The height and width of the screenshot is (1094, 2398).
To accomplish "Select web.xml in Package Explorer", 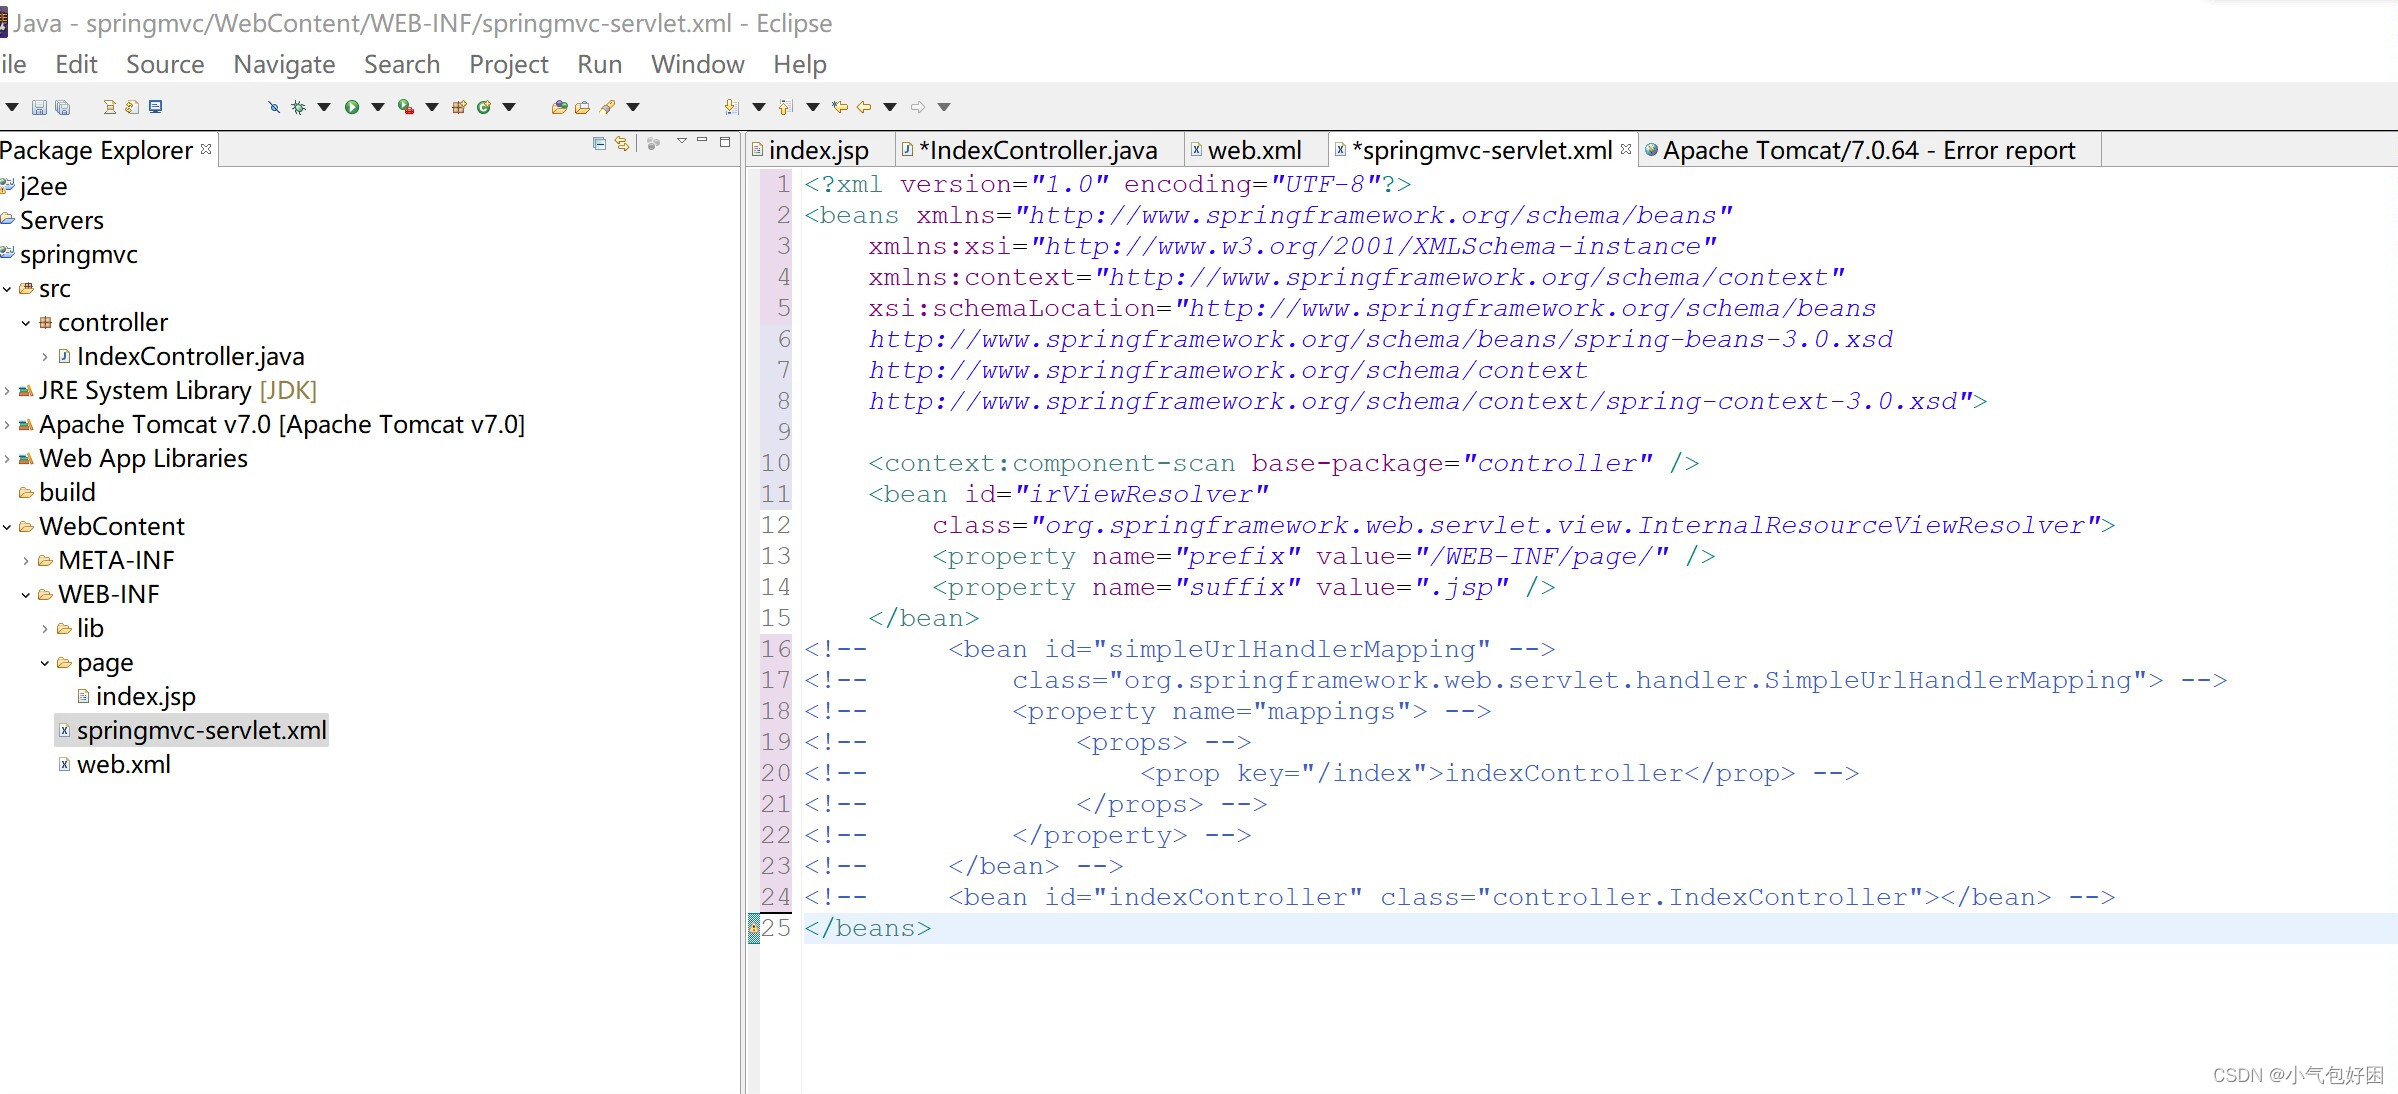I will pos(123,765).
